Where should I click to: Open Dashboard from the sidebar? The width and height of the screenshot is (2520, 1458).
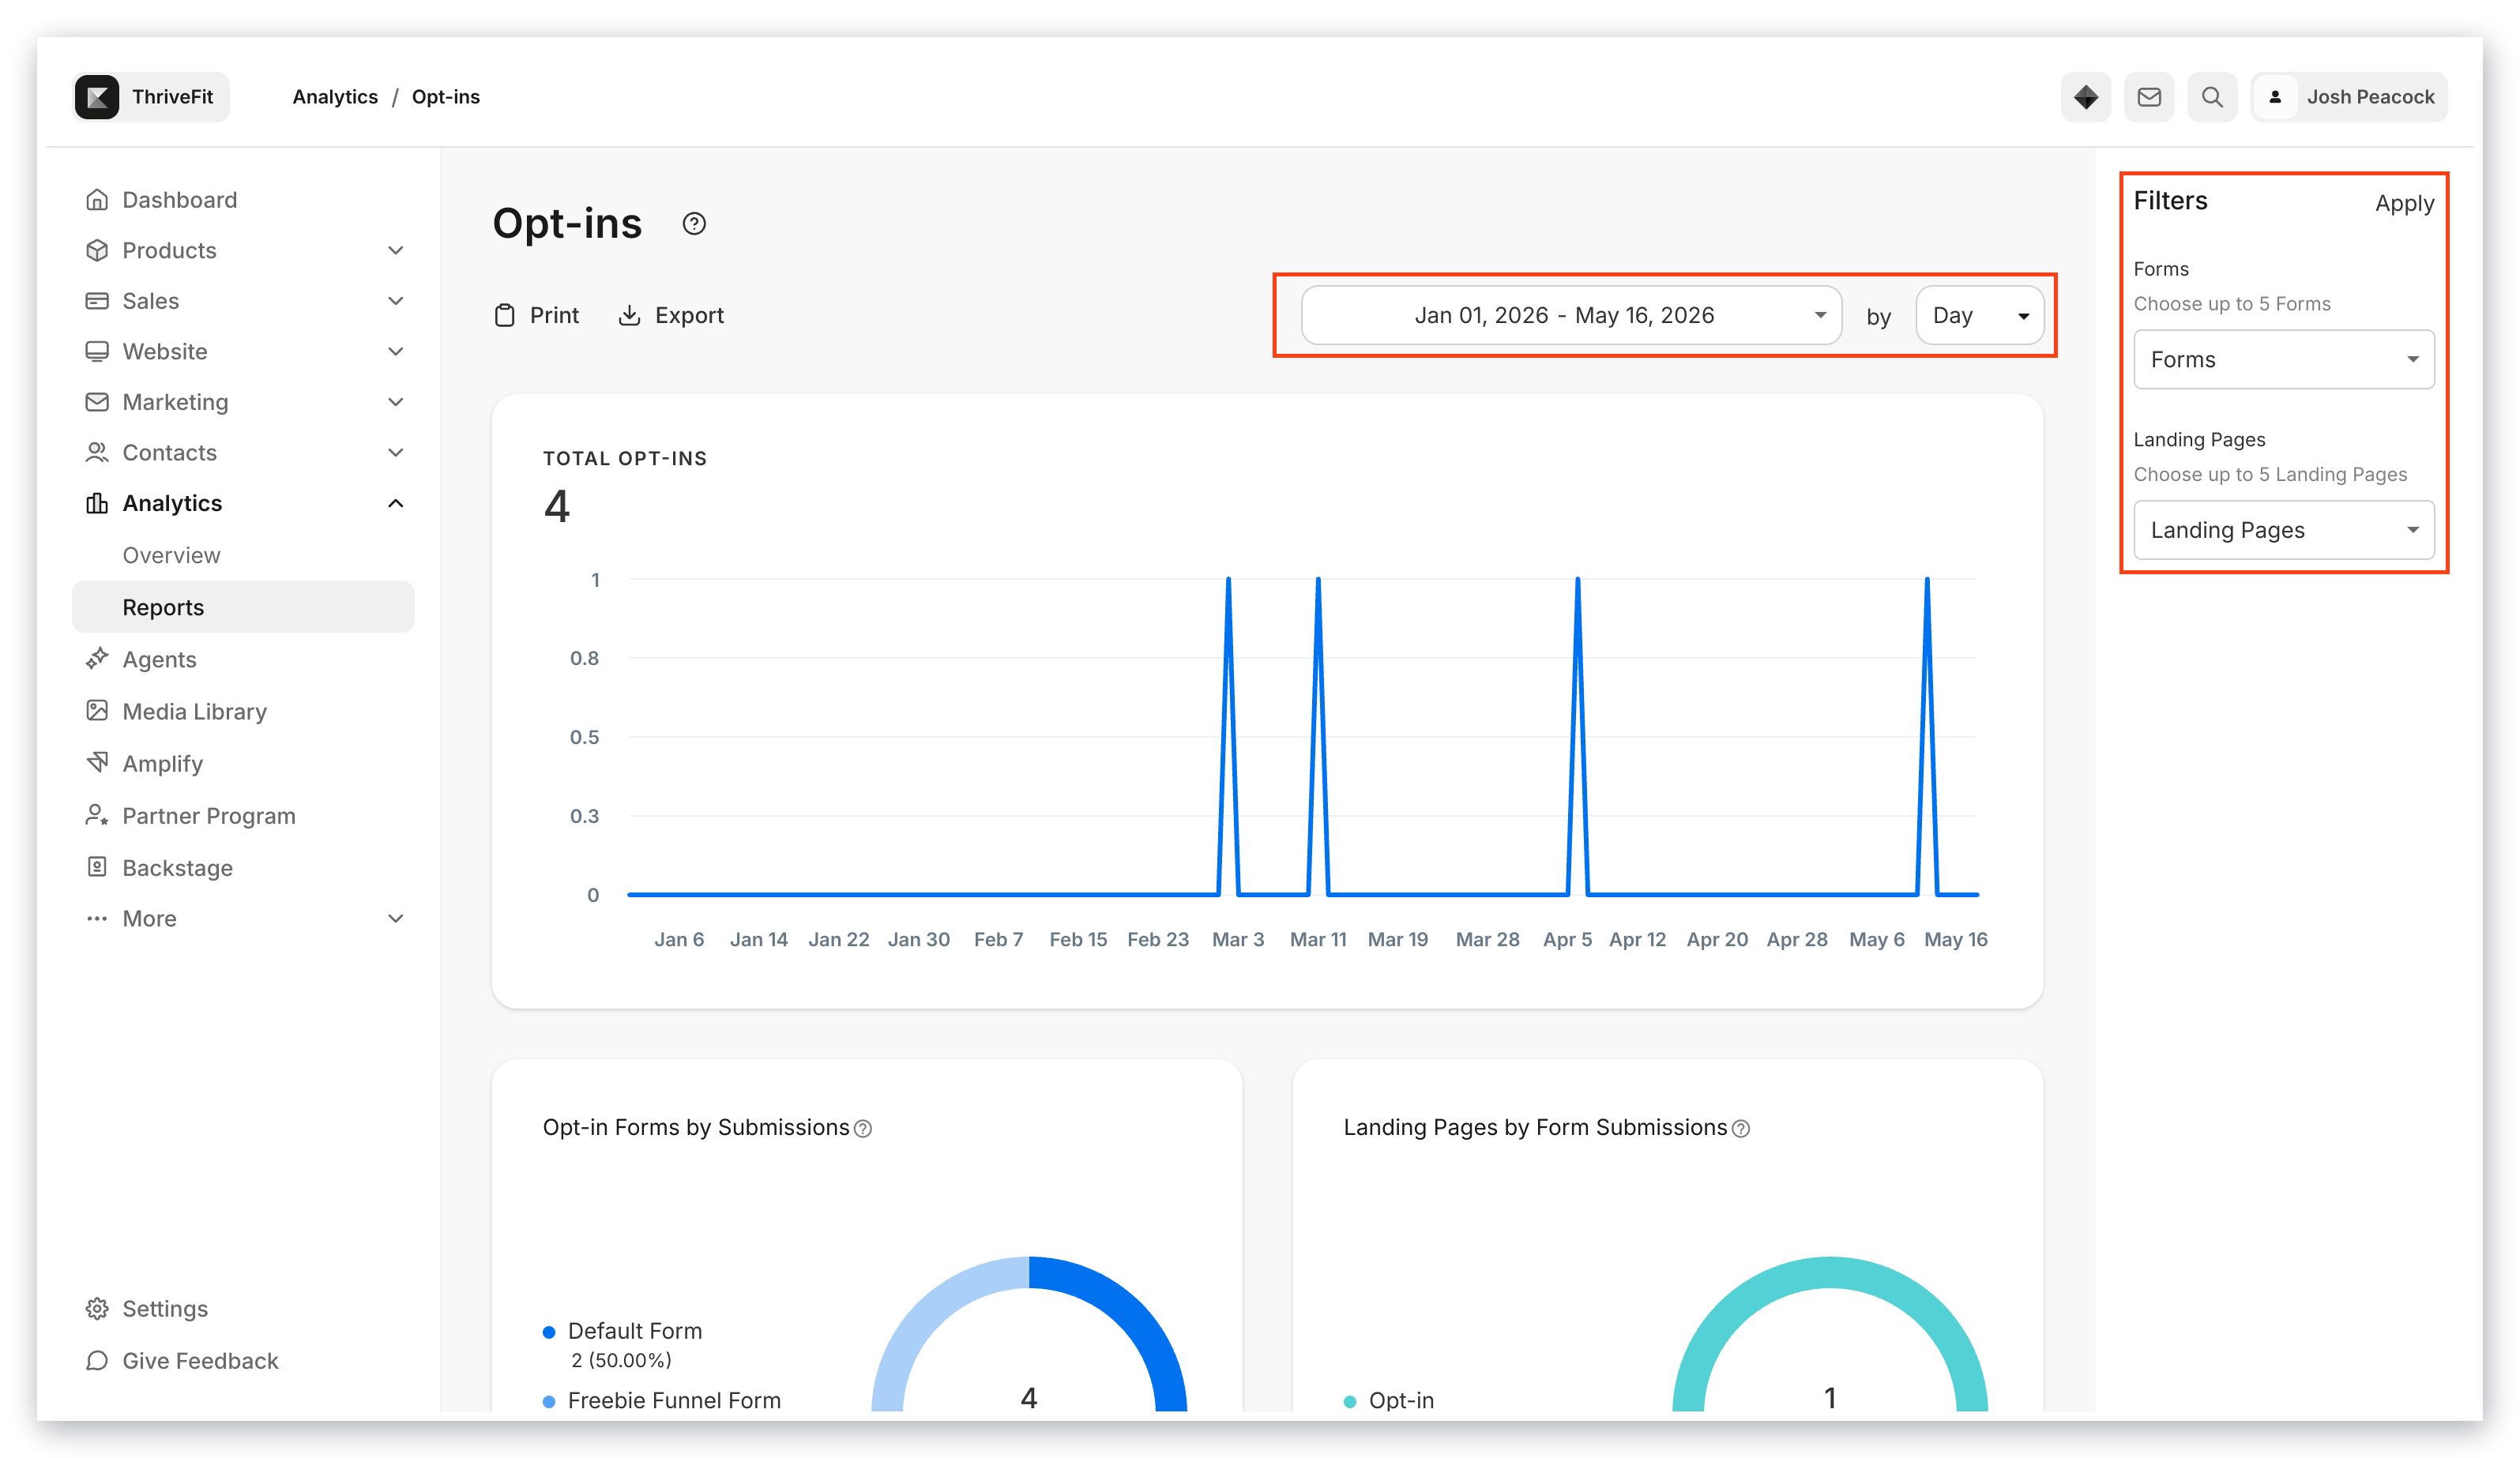coord(180,199)
